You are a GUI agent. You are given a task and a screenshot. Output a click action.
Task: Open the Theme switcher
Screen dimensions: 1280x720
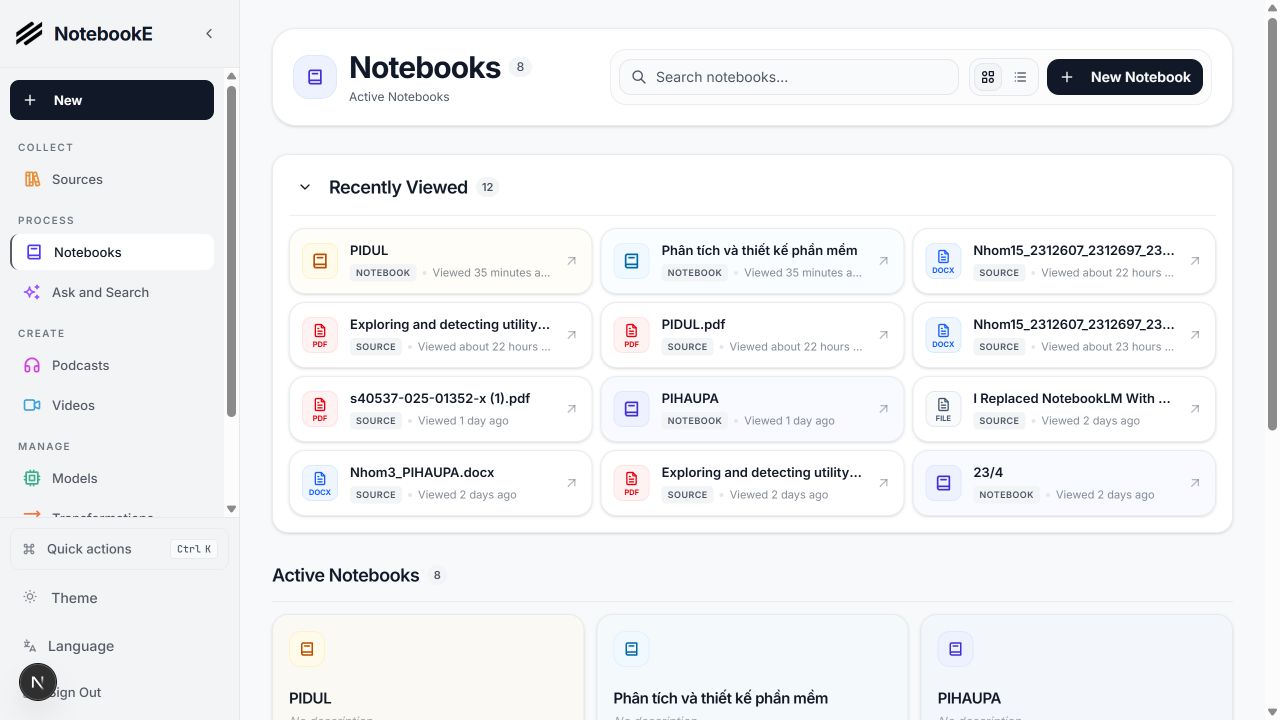pyautogui.click(x=119, y=598)
